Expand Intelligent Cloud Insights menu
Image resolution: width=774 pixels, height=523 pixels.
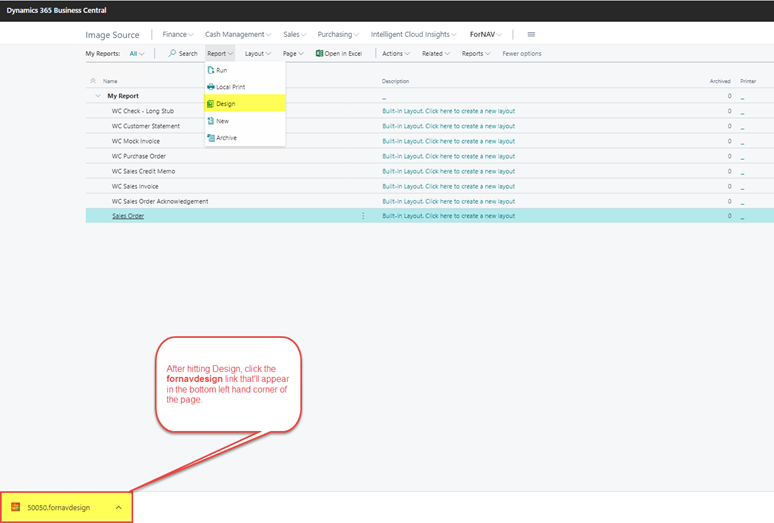pos(414,35)
